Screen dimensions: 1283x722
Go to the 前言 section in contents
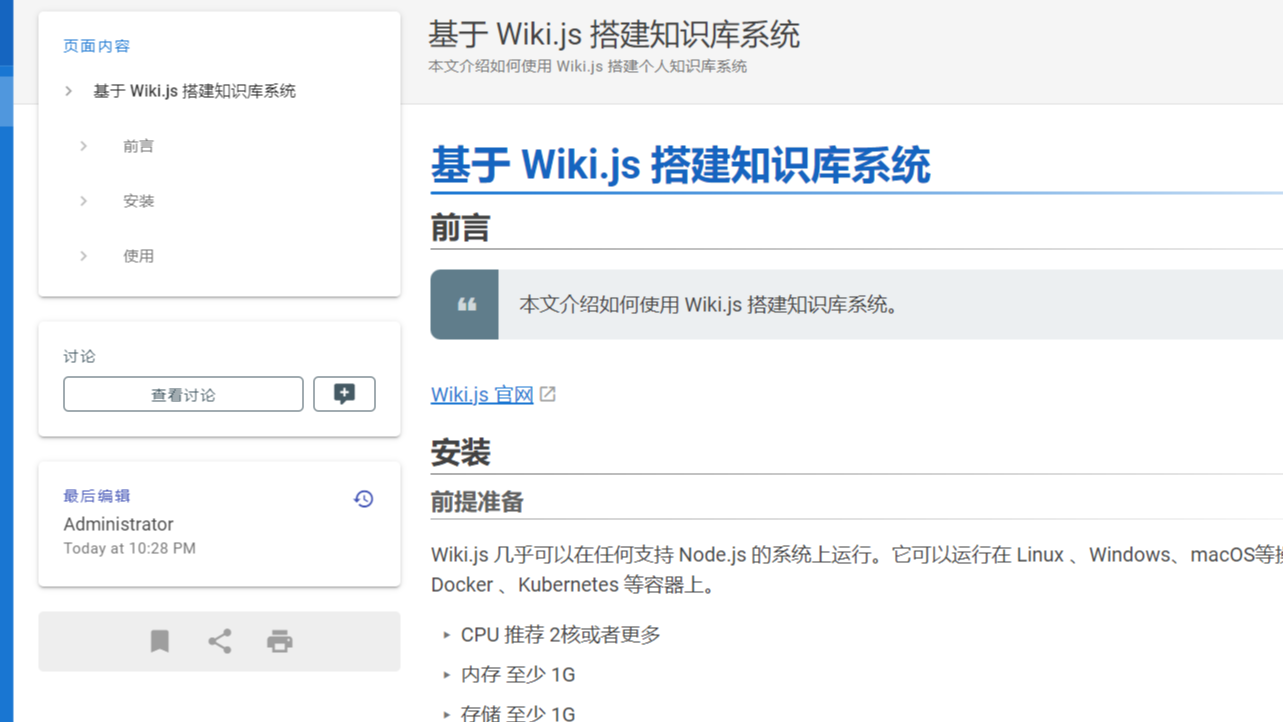pos(138,146)
